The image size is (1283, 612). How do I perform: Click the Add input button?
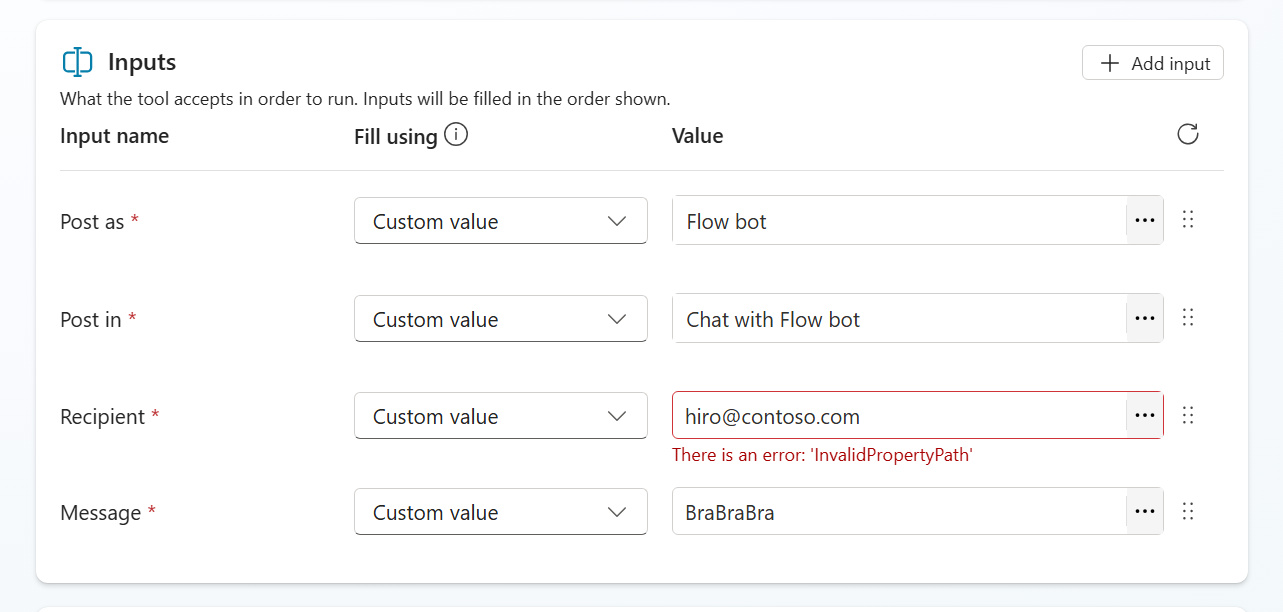click(x=1152, y=63)
